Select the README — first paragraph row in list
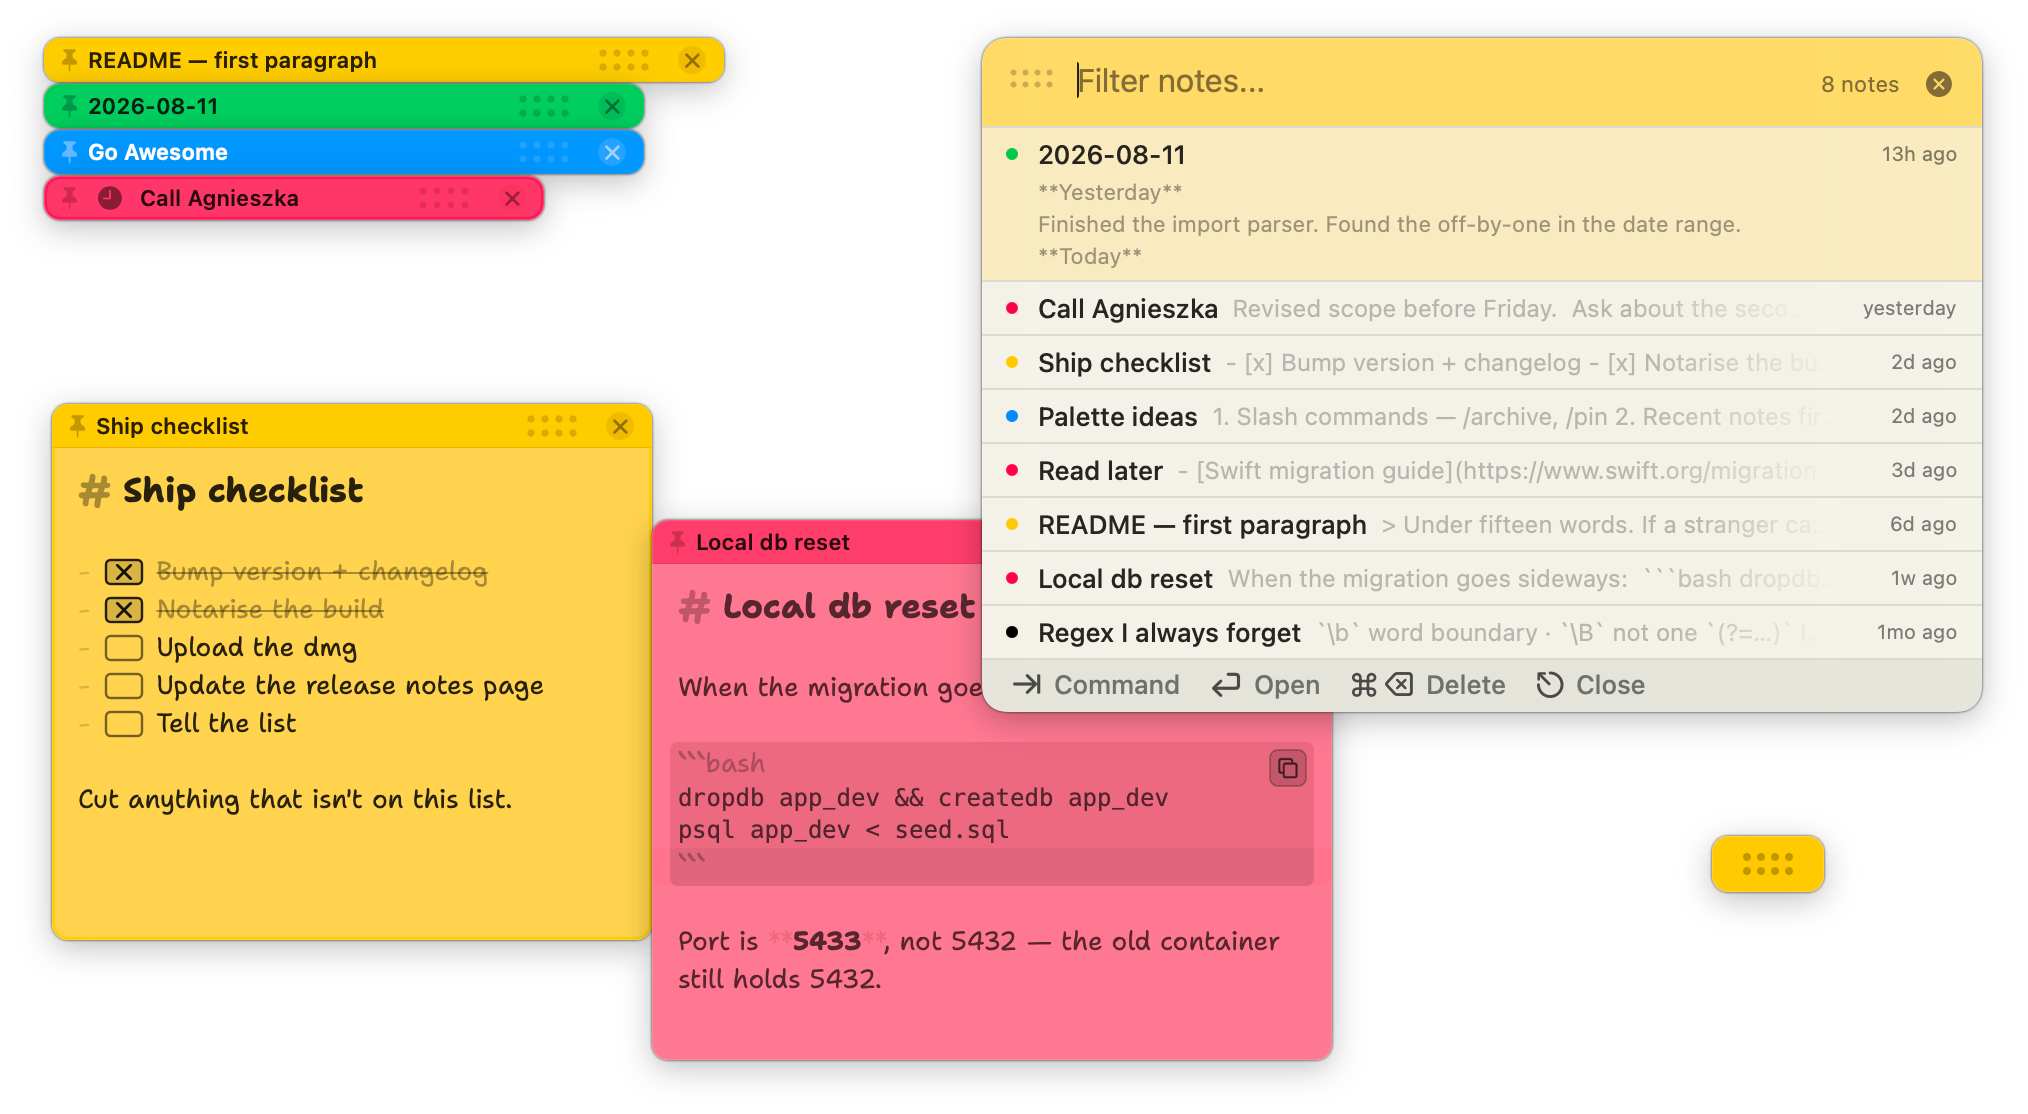 pos(1482,525)
